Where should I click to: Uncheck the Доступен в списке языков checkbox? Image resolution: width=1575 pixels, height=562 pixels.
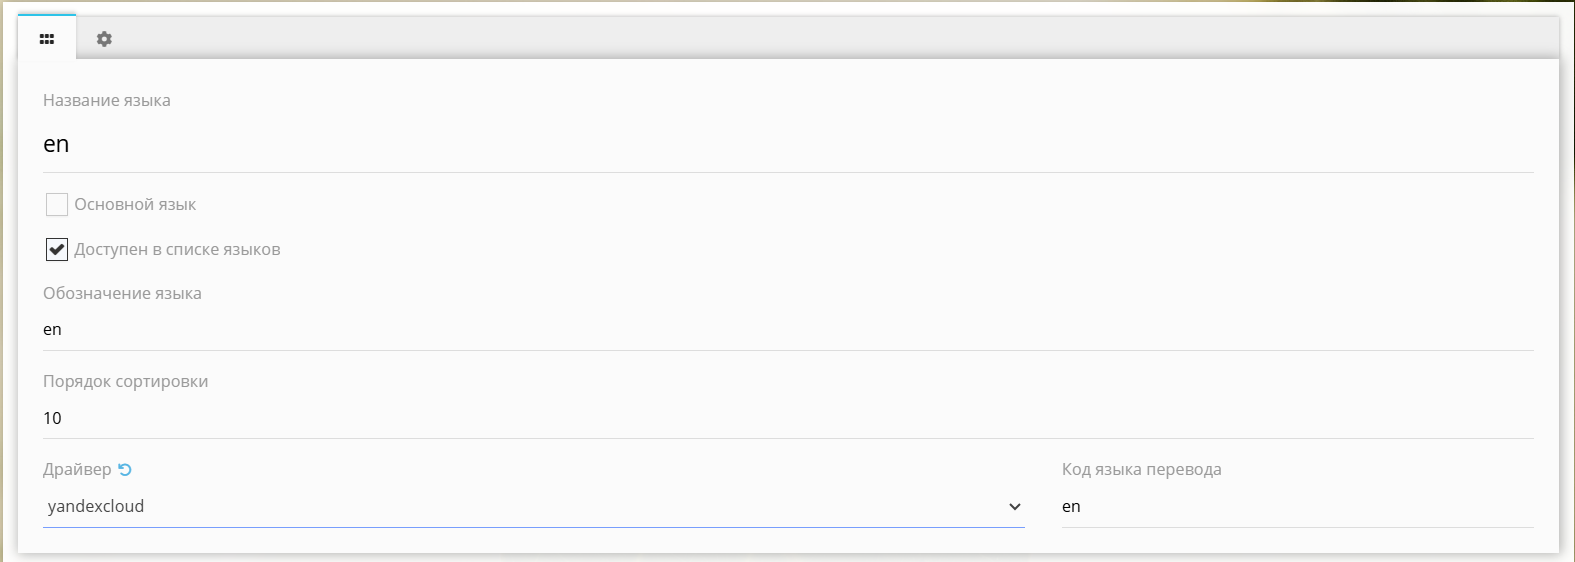tap(57, 250)
